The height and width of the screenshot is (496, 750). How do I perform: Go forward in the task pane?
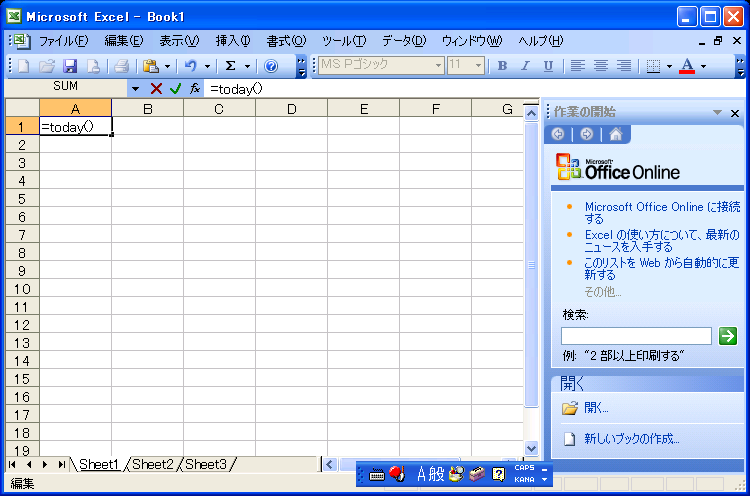click(586, 134)
